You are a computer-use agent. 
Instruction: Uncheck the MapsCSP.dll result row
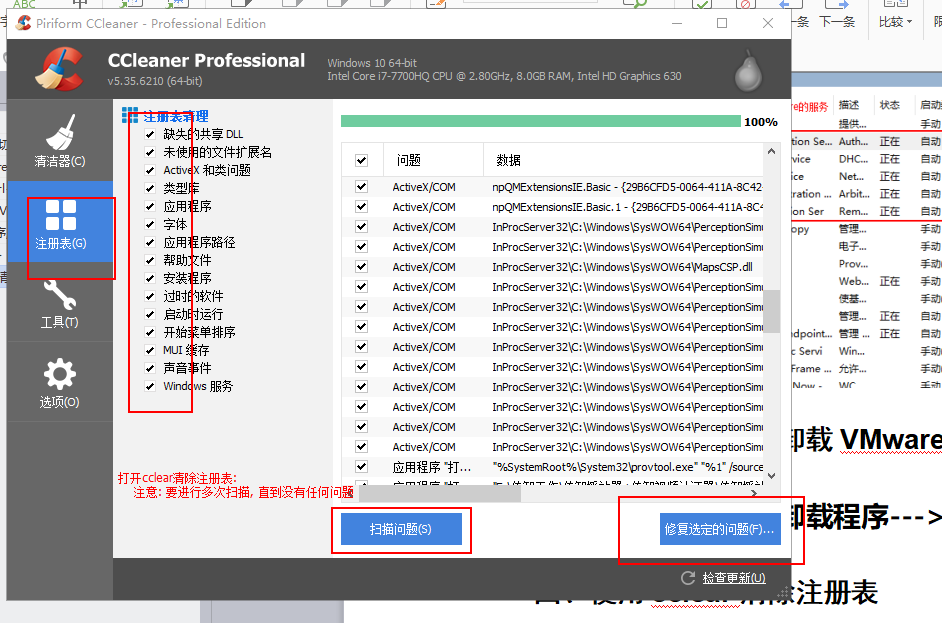coord(362,267)
